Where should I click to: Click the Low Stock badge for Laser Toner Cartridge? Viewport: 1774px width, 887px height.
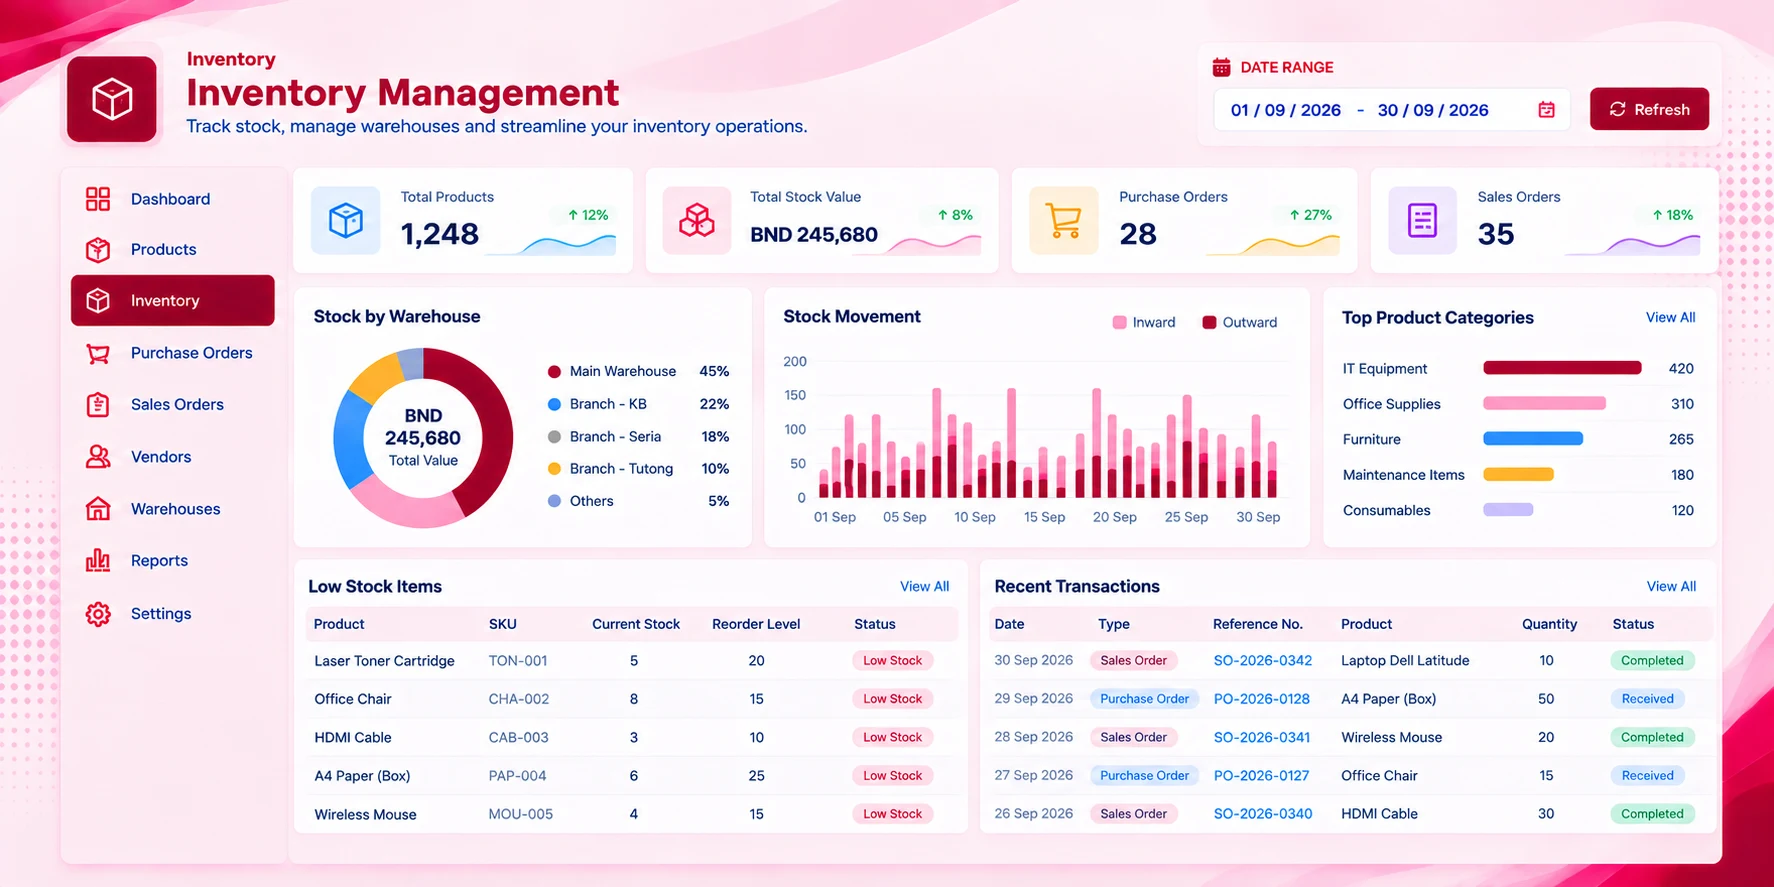coord(892,661)
